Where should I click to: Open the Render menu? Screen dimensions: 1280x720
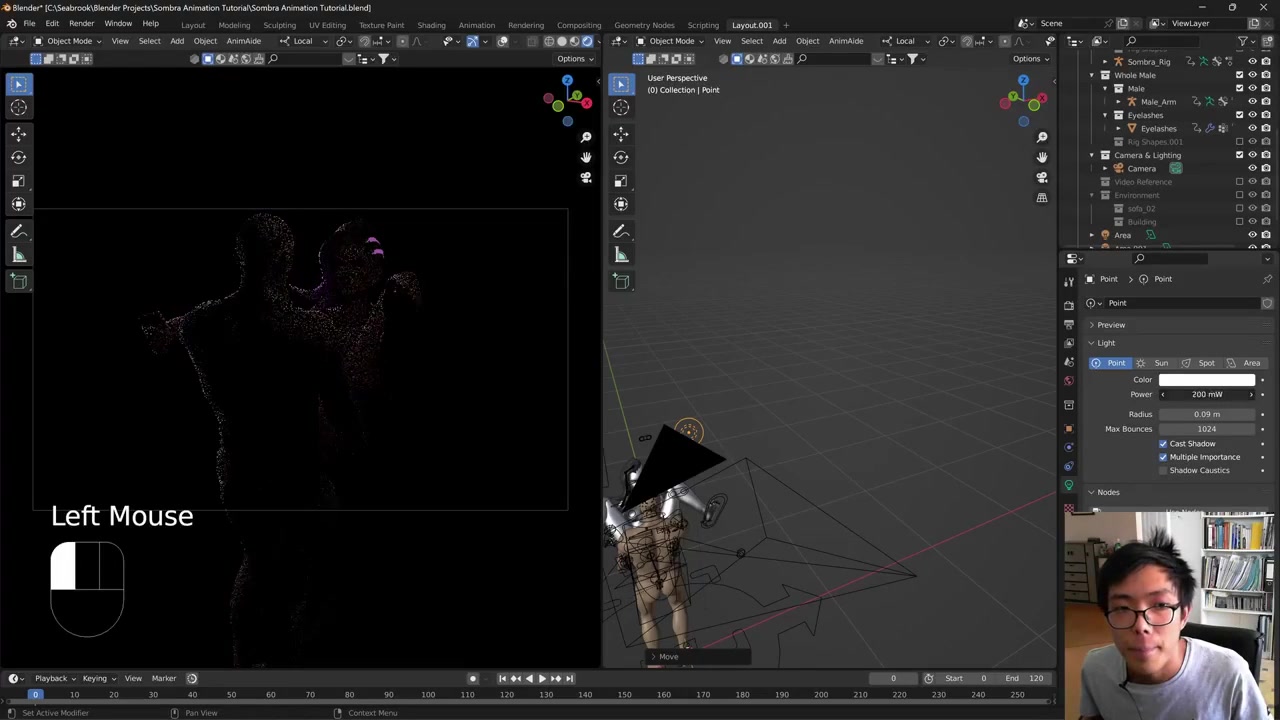pos(81,24)
